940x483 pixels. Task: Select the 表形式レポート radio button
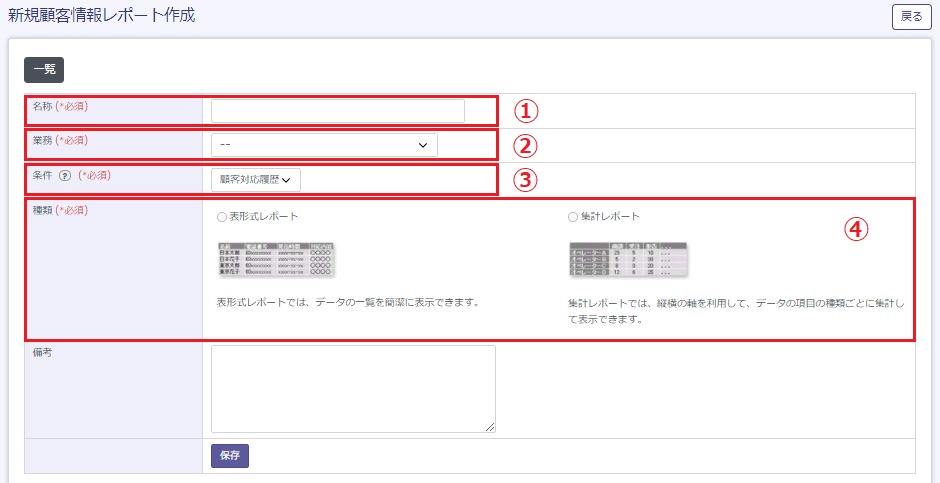222,216
